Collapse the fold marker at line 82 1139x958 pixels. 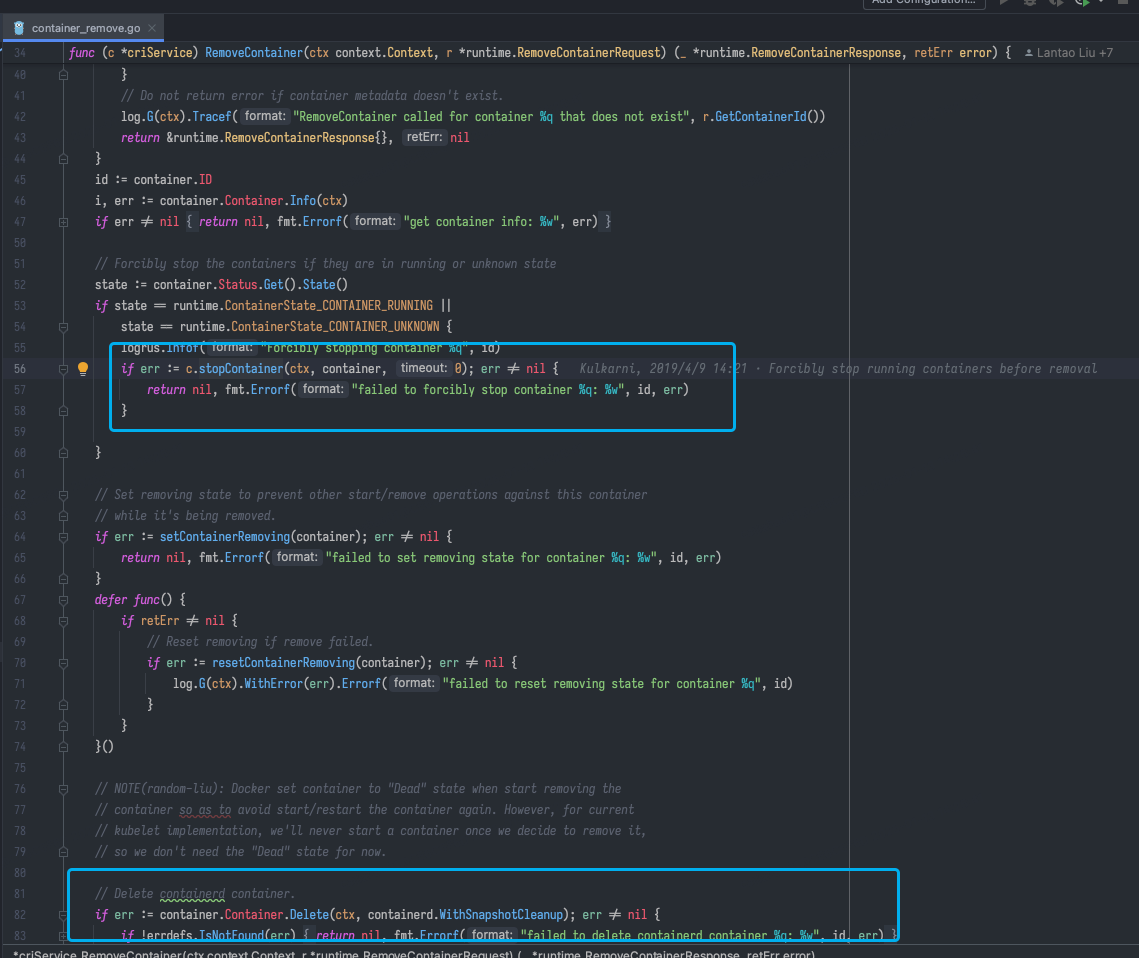tap(63, 915)
